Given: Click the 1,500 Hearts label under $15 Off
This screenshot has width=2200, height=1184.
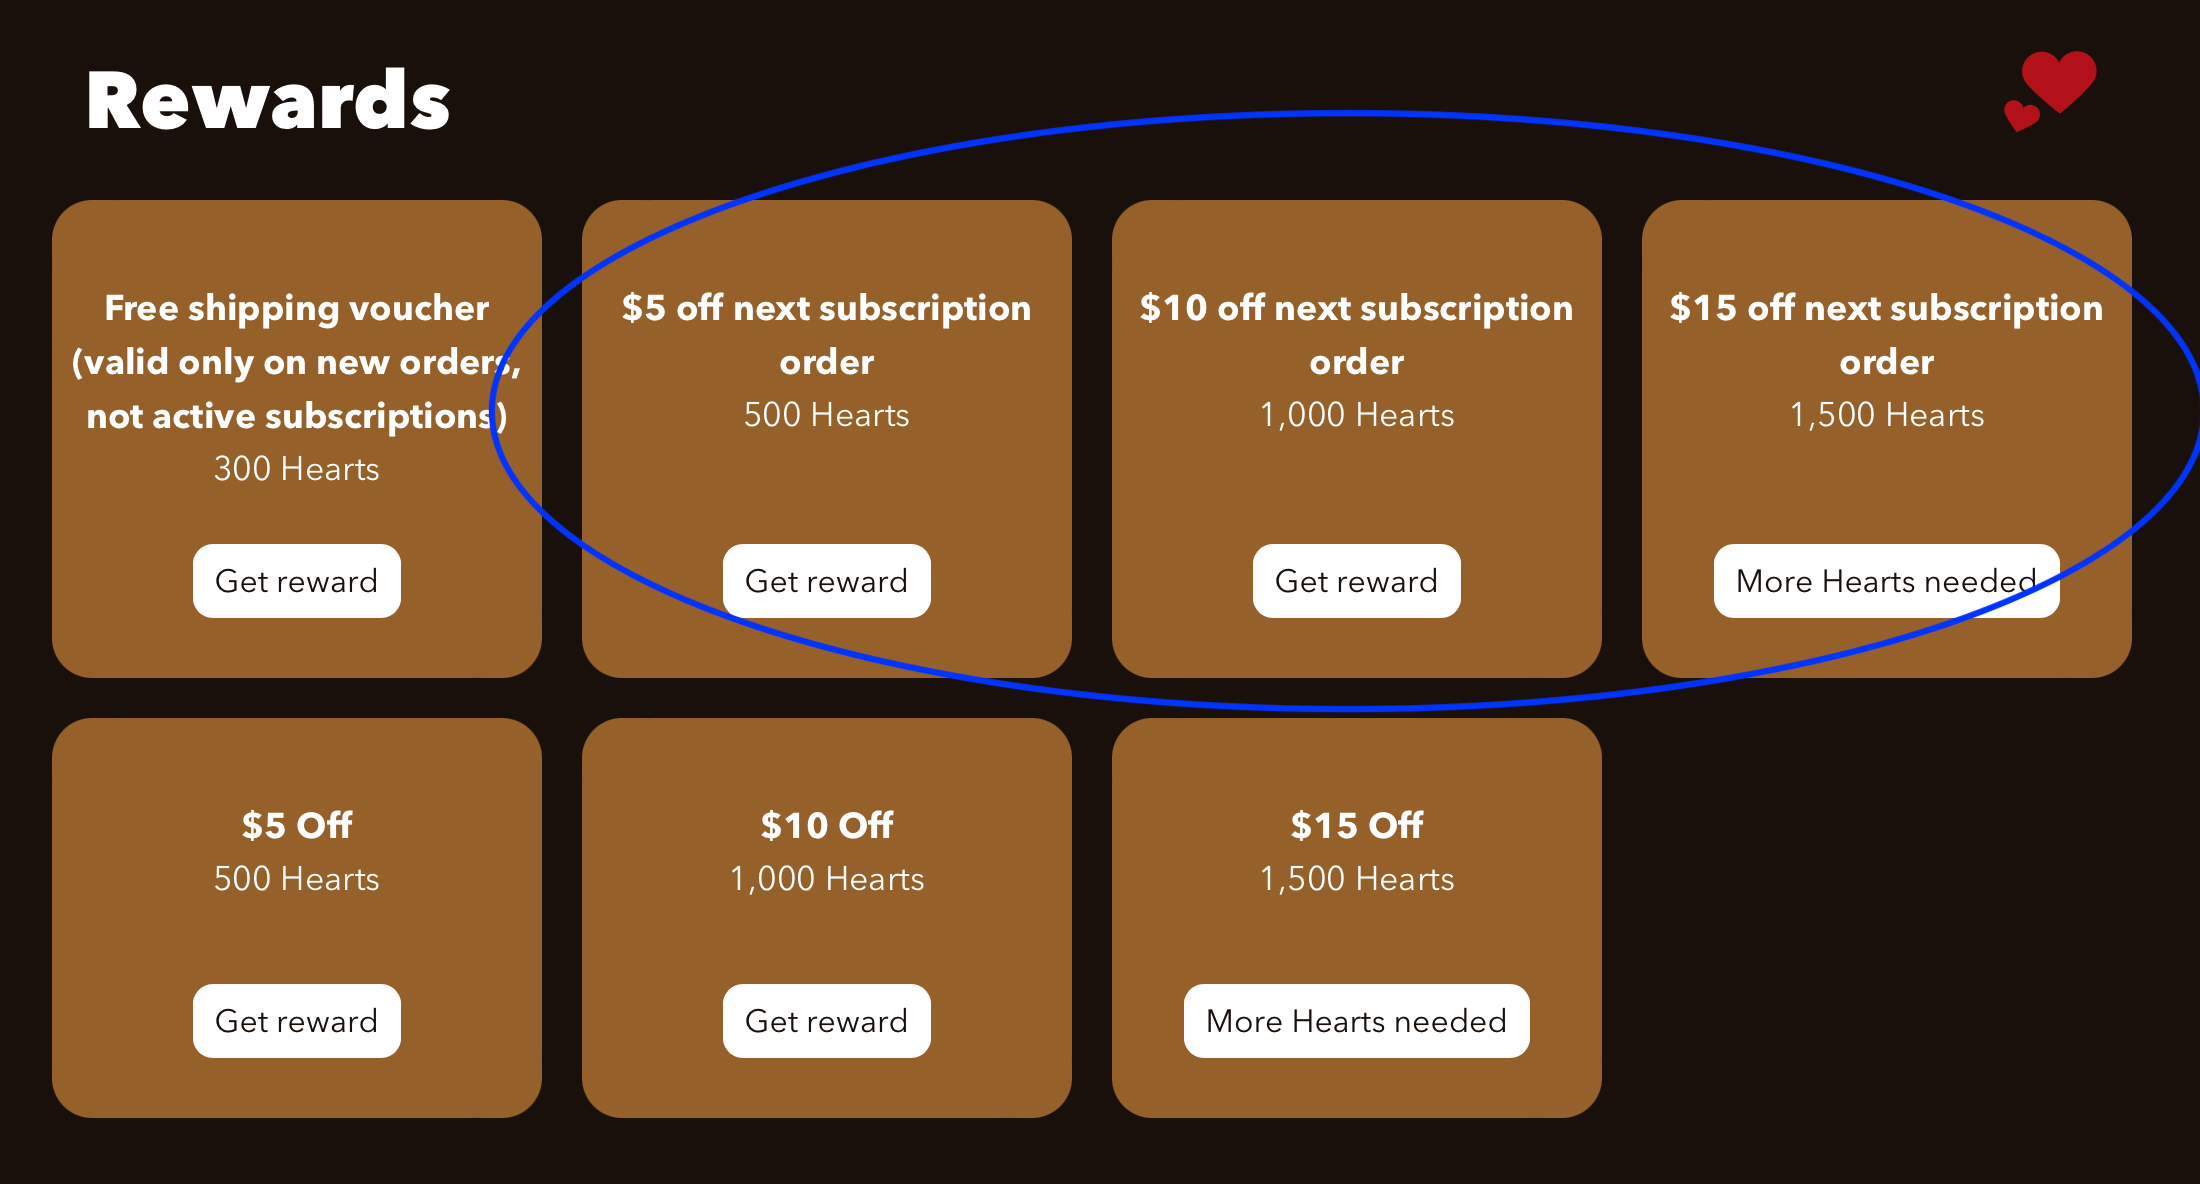Looking at the screenshot, I should (1357, 879).
